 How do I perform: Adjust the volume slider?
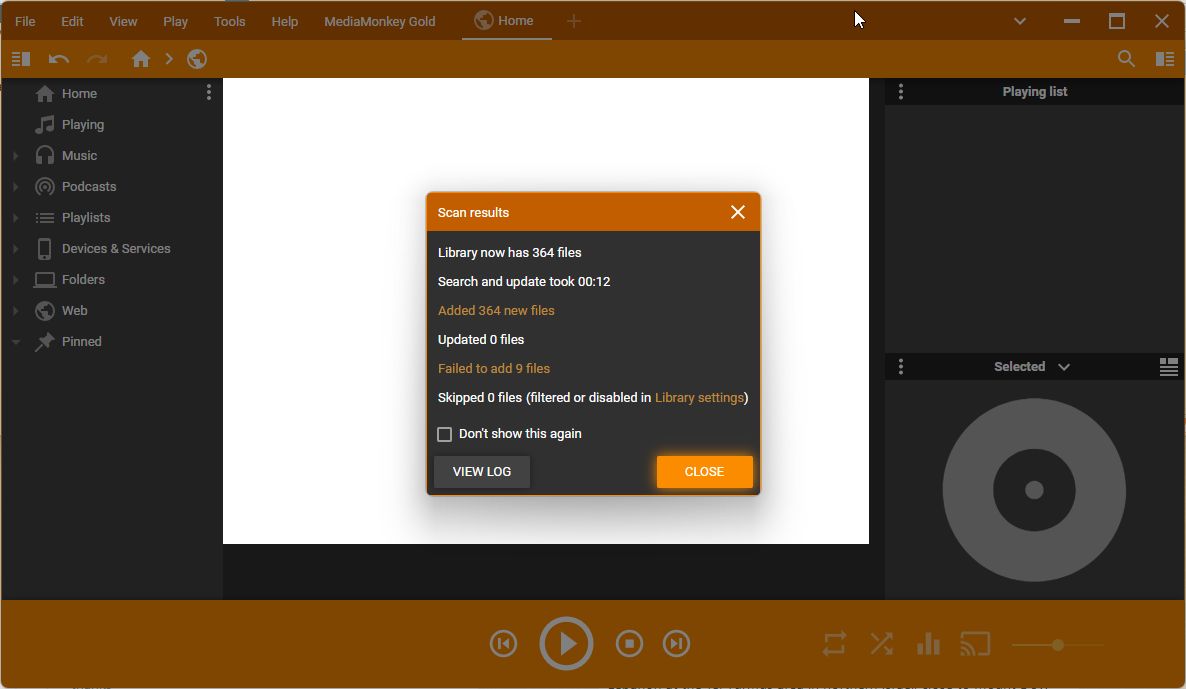click(x=1057, y=645)
